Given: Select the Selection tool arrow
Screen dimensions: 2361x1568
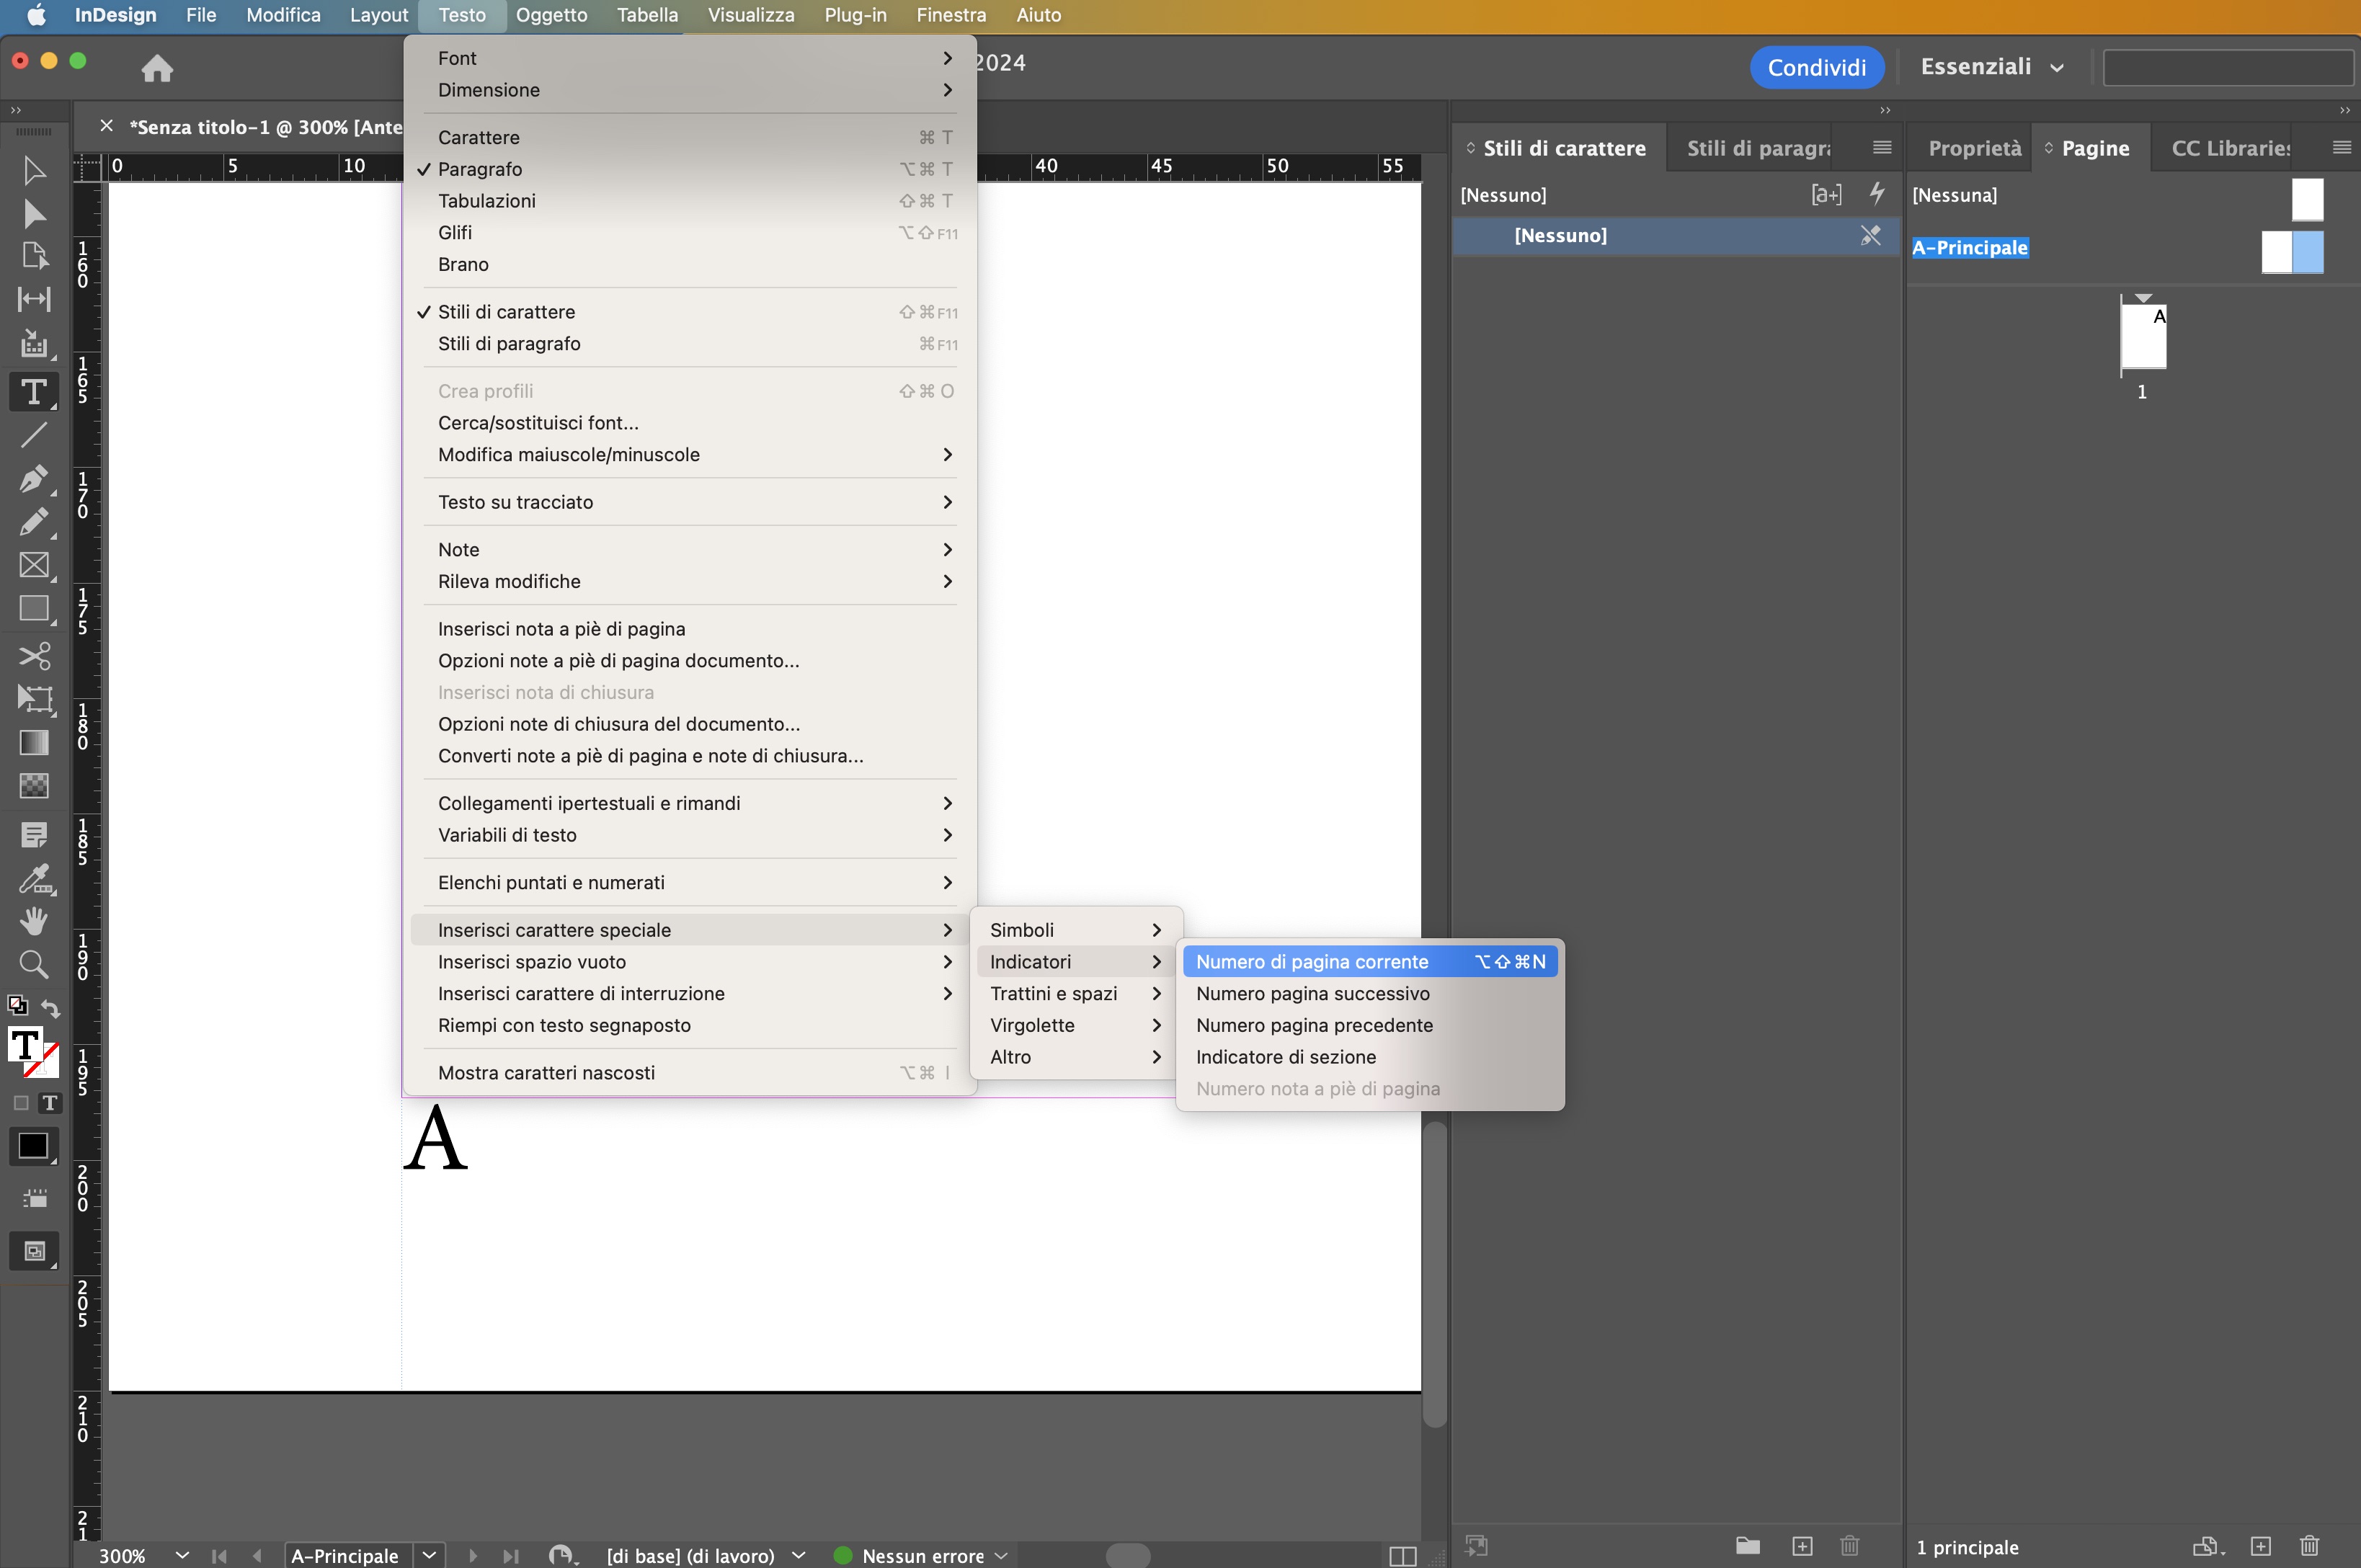Looking at the screenshot, I should (x=34, y=170).
